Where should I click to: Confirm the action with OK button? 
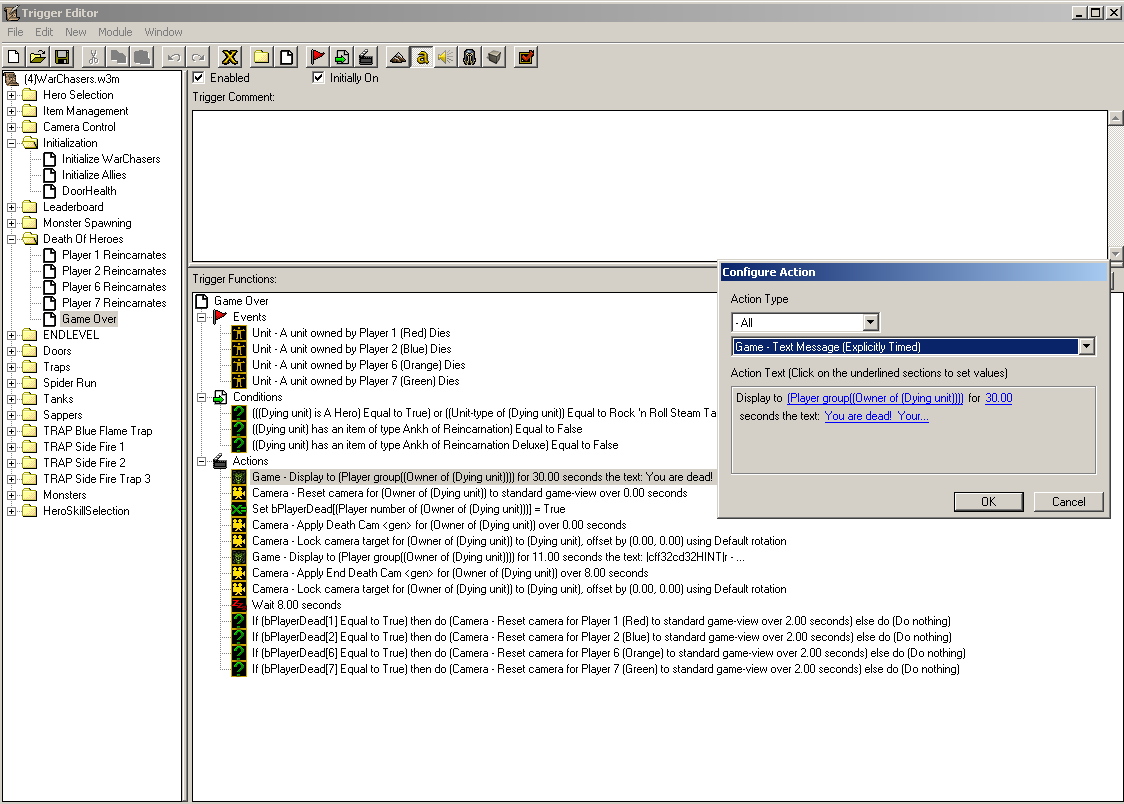tap(989, 502)
